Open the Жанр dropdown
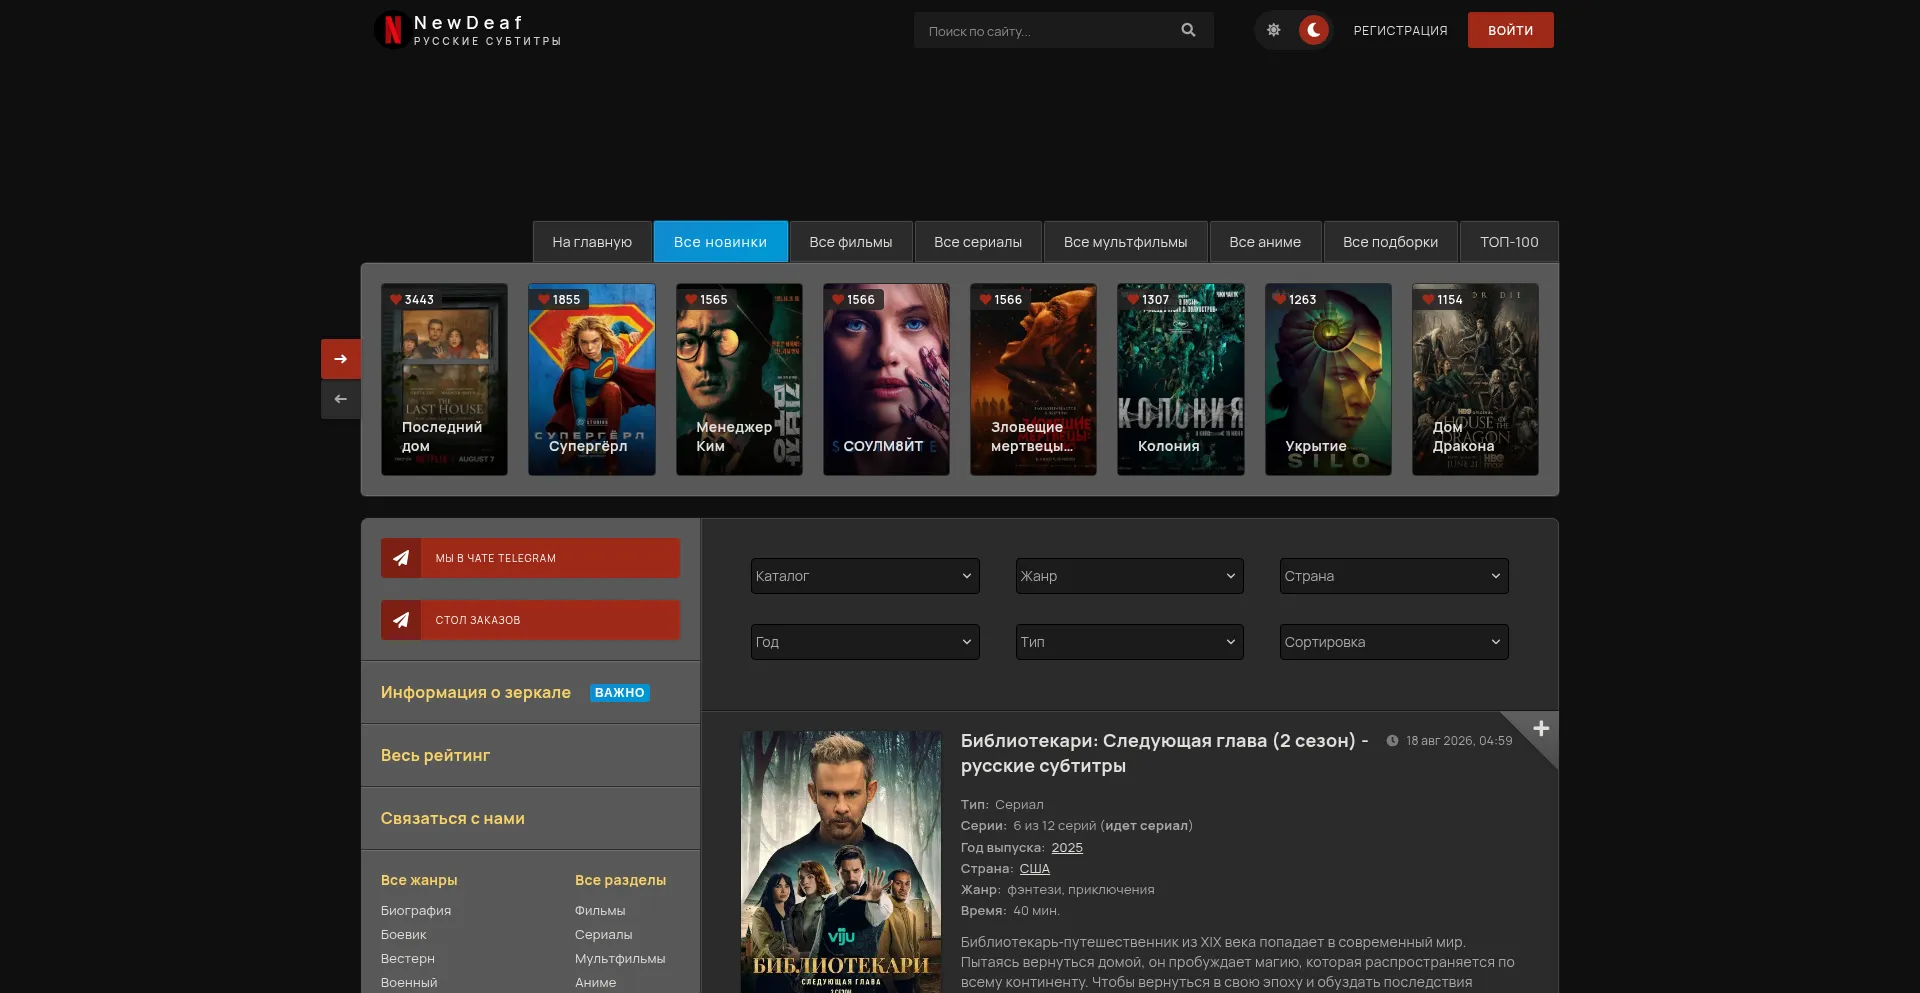The width and height of the screenshot is (1920, 993). click(x=1130, y=576)
